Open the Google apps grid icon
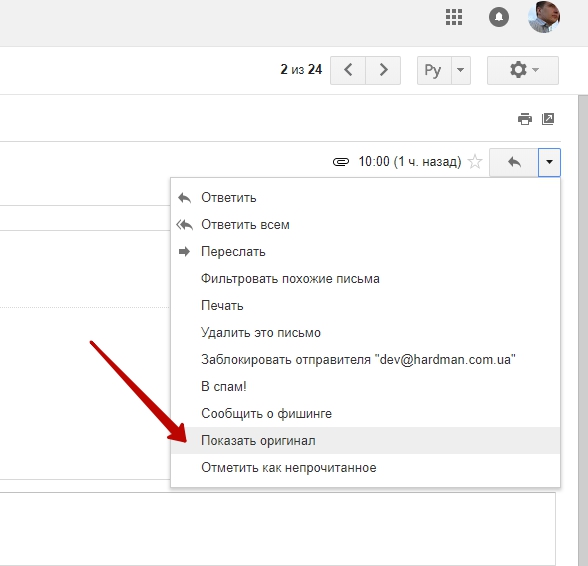Image resolution: width=588 pixels, height=566 pixels. pyautogui.click(x=454, y=17)
